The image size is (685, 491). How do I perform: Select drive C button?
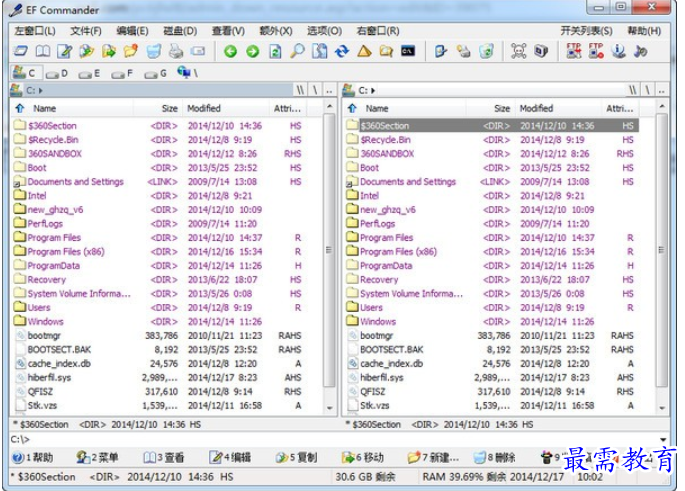(25, 73)
